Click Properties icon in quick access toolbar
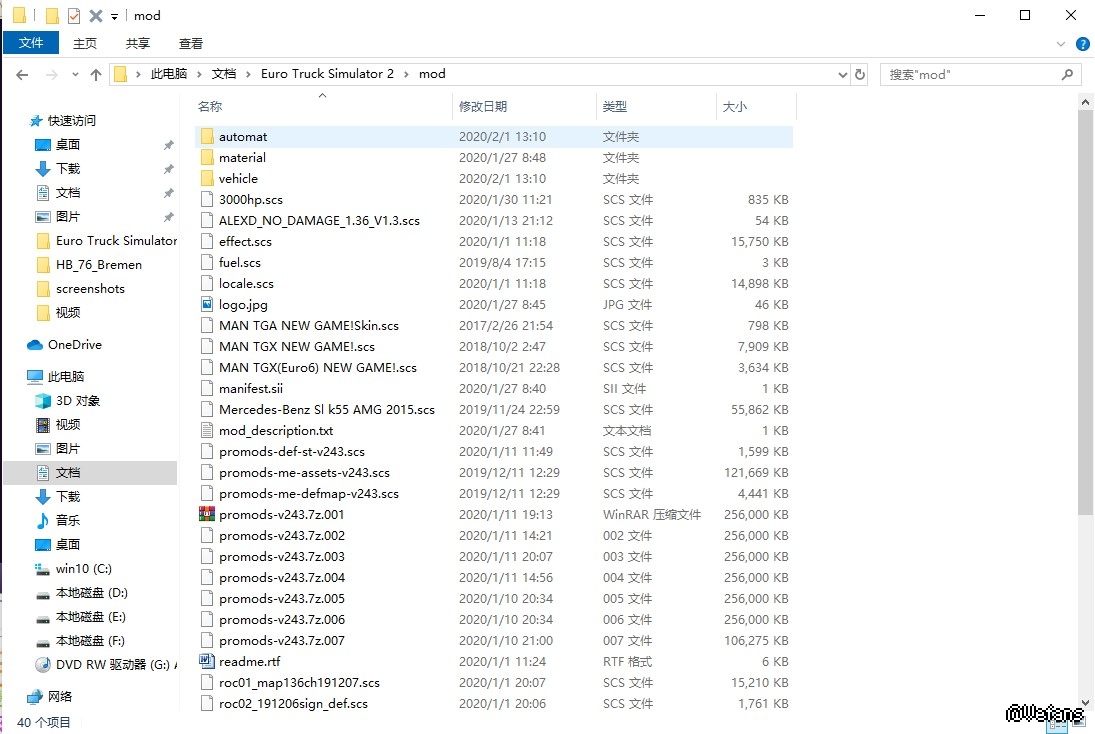This screenshot has width=1095, height=734. point(74,16)
